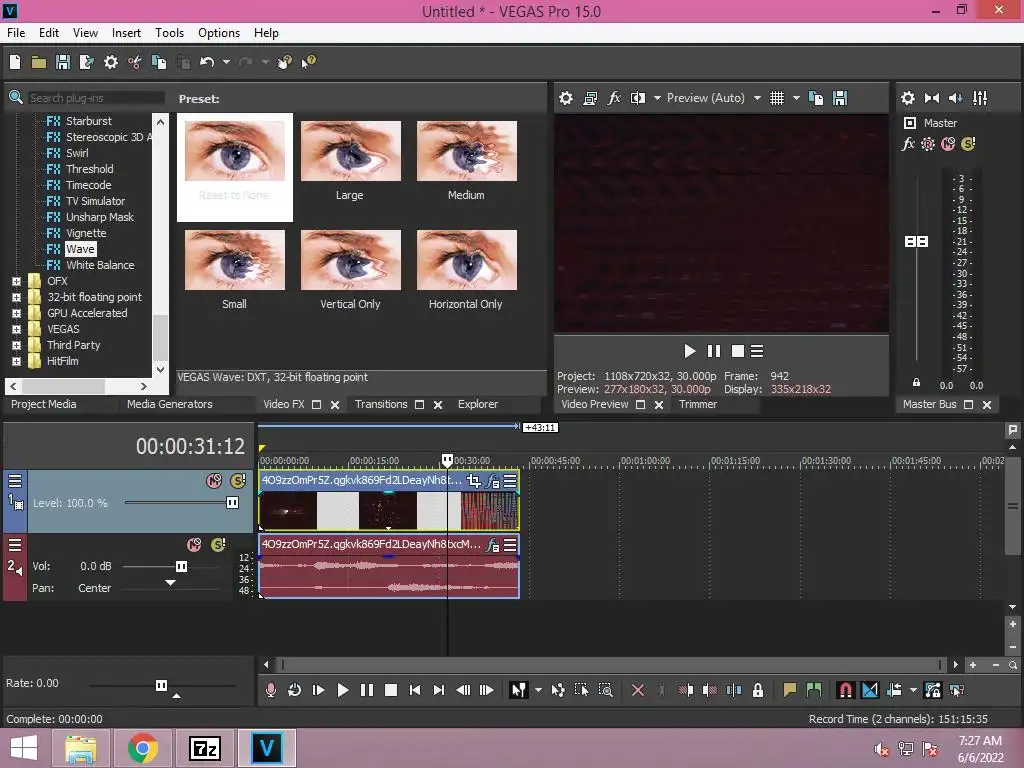Open the preview Overlays grid dropdown arrow
The width and height of the screenshot is (1024, 768).
coord(796,98)
